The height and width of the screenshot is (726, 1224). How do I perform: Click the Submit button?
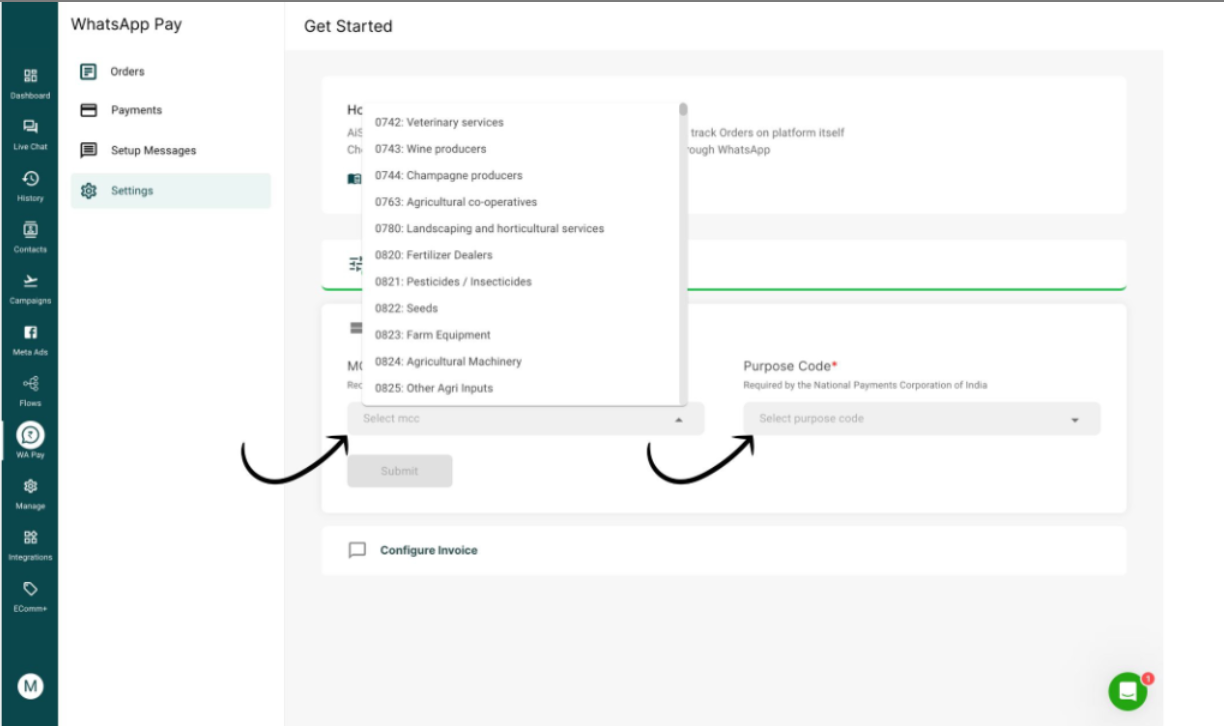click(400, 471)
